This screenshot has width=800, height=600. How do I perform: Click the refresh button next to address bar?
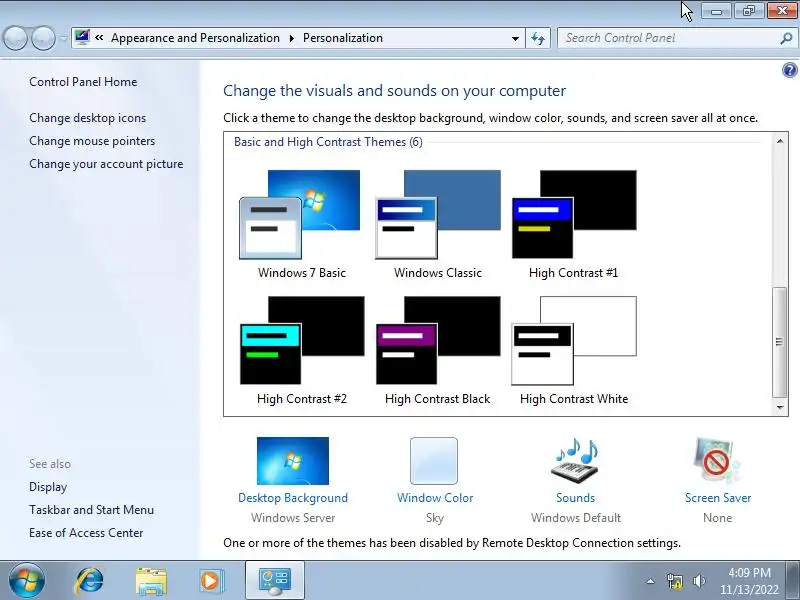click(x=538, y=38)
